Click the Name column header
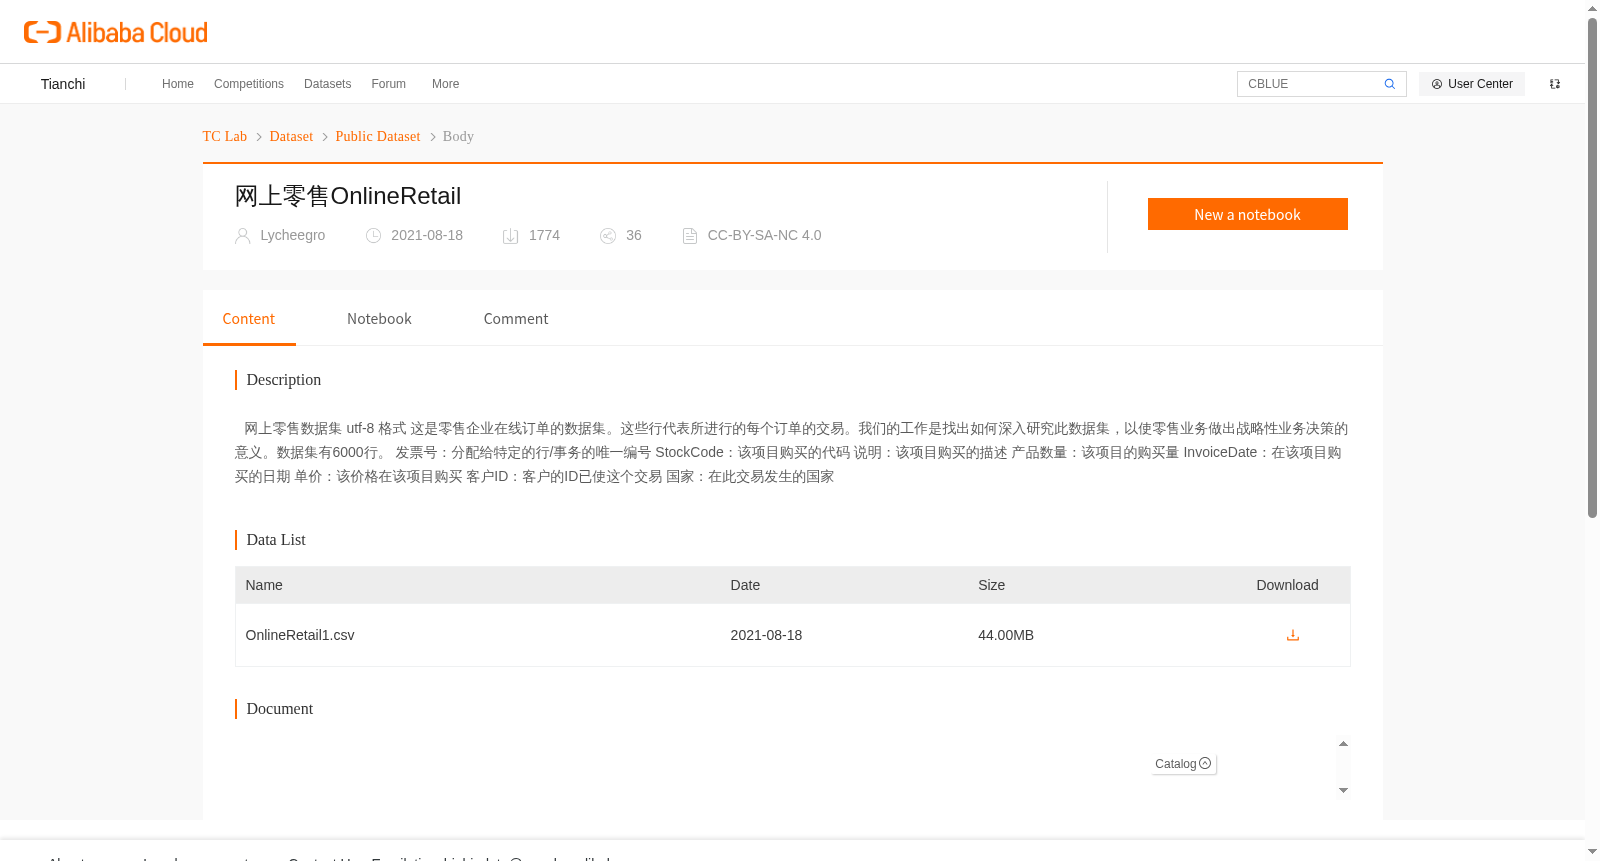Image resolution: width=1600 pixels, height=861 pixels. click(x=264, y=585)
